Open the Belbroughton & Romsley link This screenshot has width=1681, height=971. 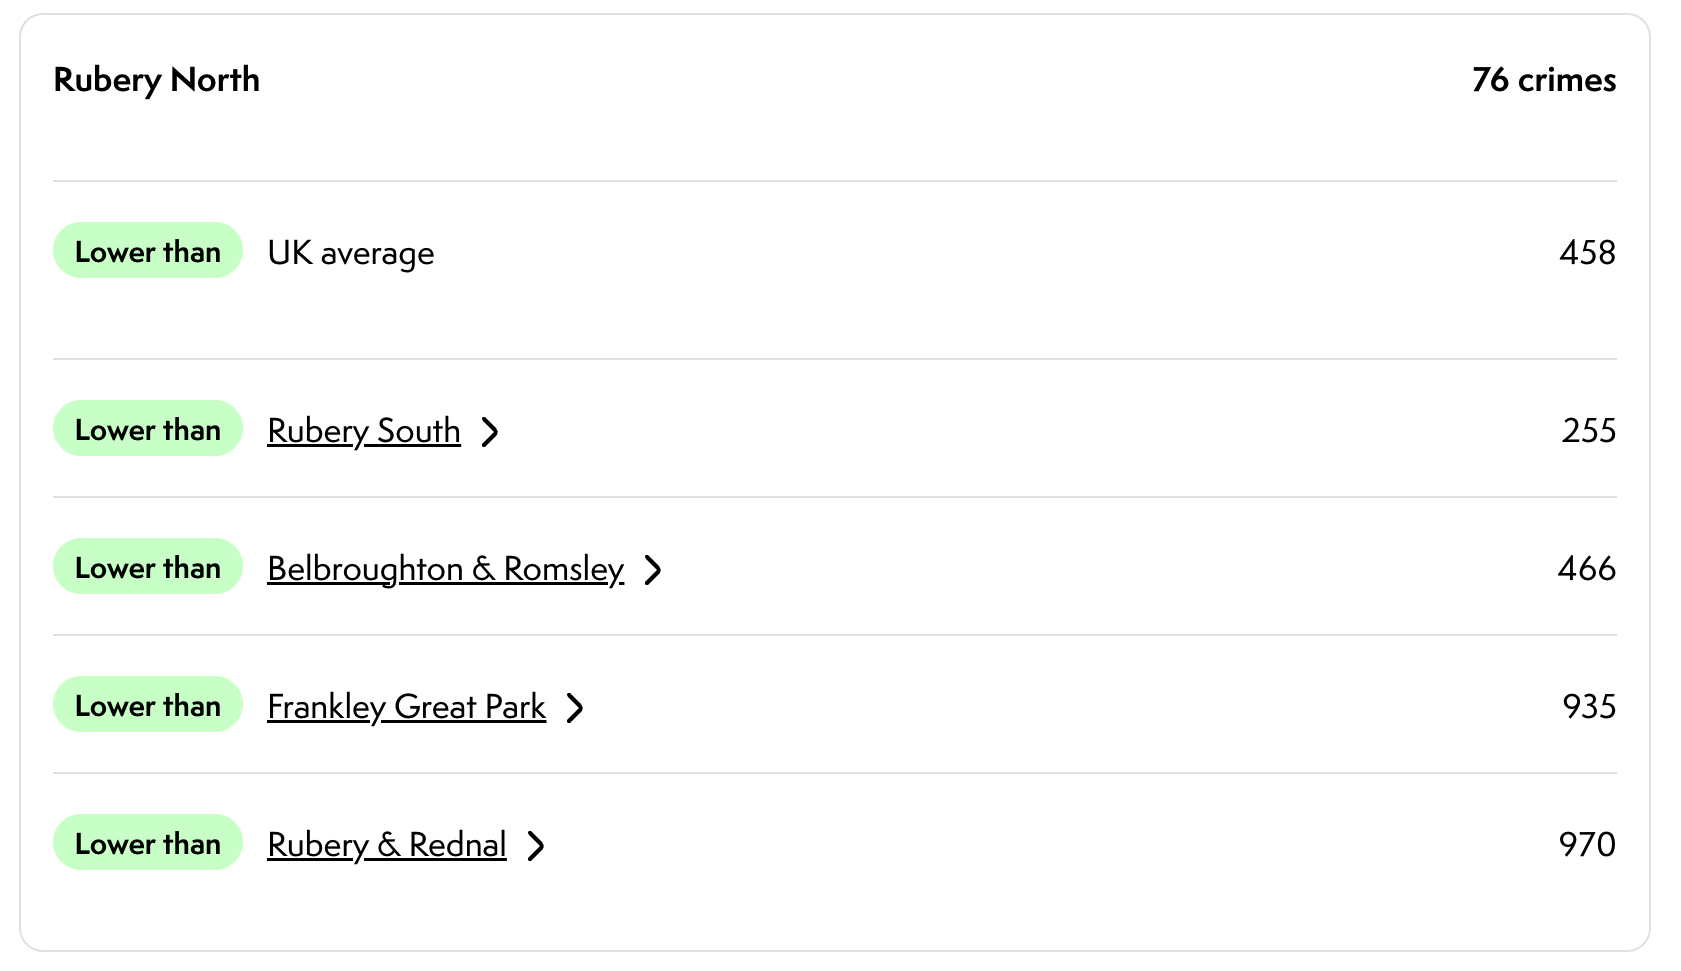coord(445,569)
